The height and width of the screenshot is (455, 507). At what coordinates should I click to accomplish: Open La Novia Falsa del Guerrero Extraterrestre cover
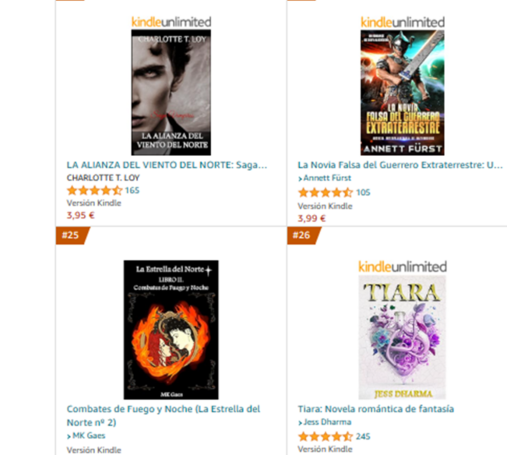pyautogui.click(x=402, y=92)
